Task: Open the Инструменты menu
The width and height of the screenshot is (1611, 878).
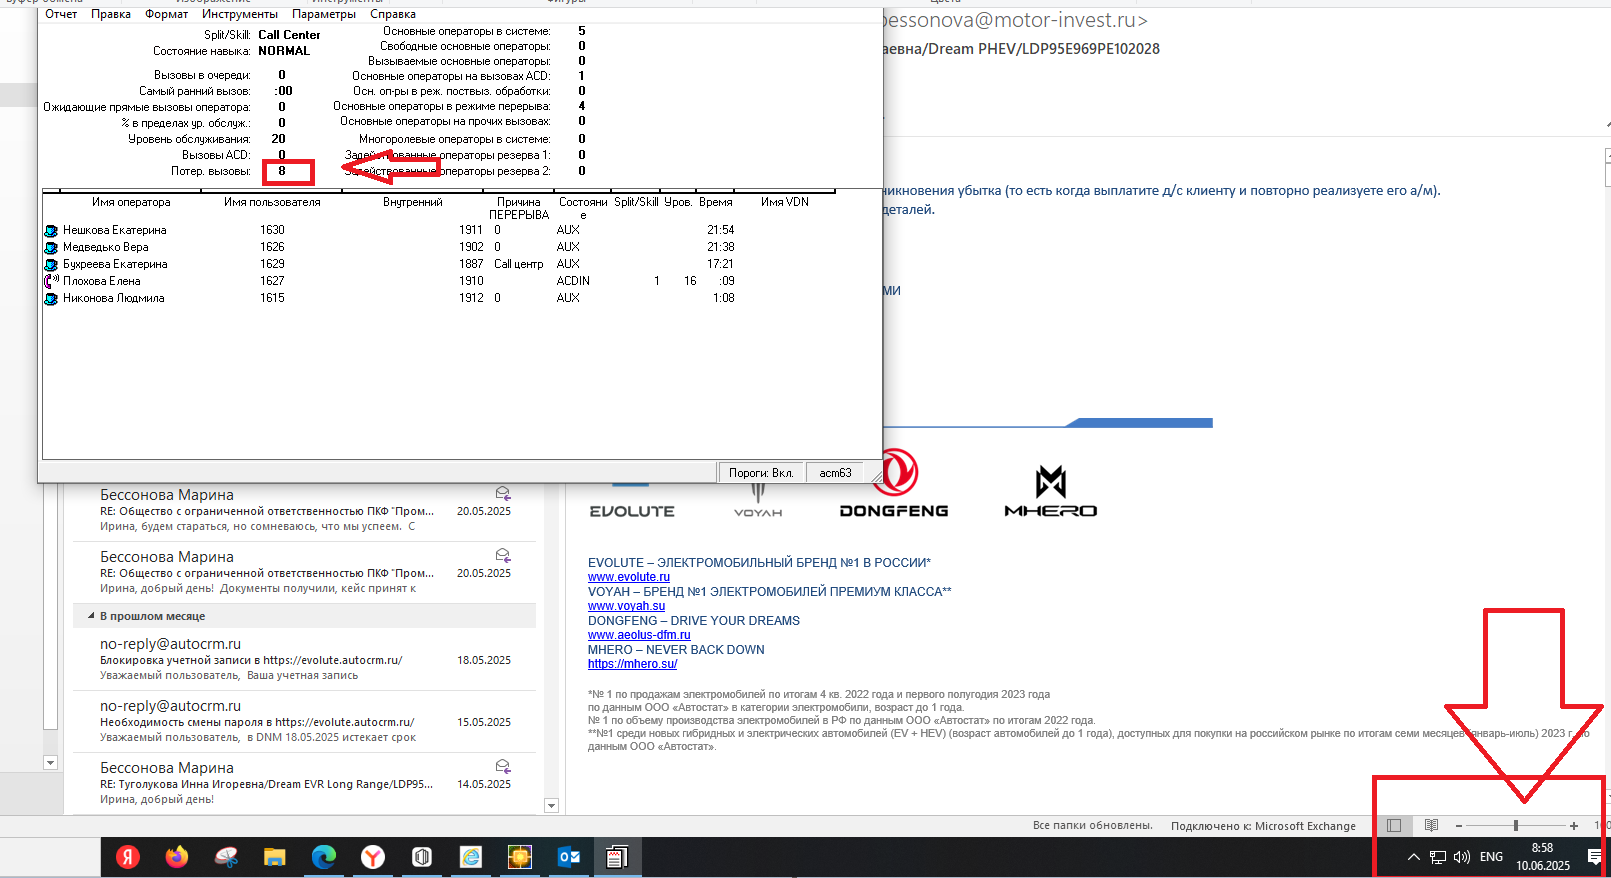Action: 240,14
